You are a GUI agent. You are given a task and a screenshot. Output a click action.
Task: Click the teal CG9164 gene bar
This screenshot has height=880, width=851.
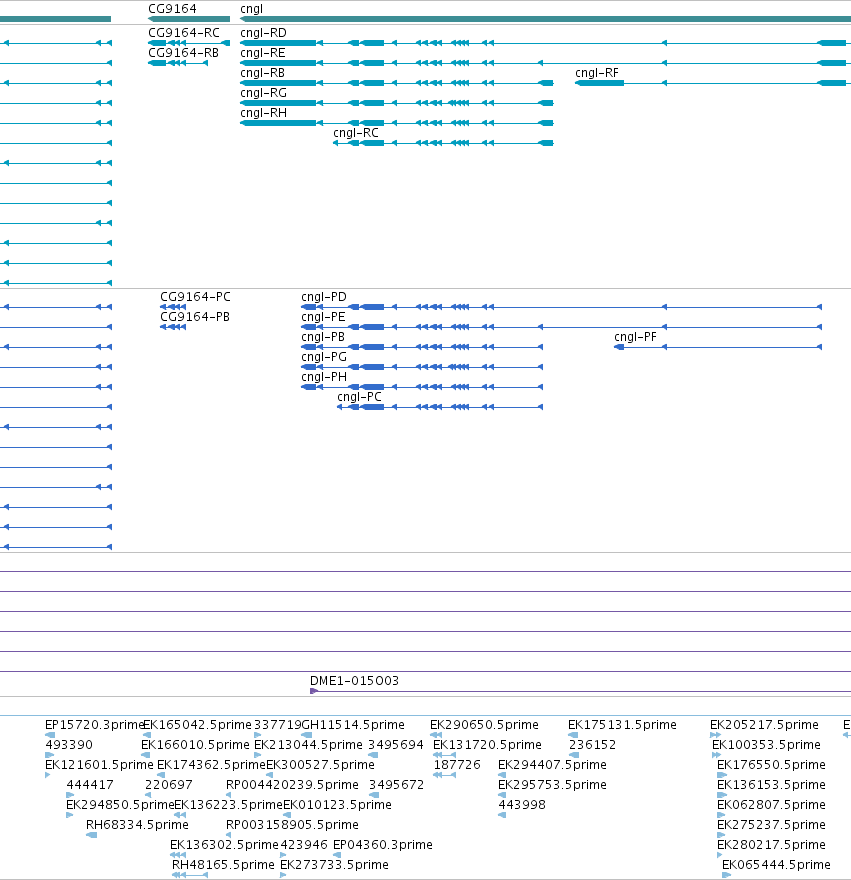point(189,19)
